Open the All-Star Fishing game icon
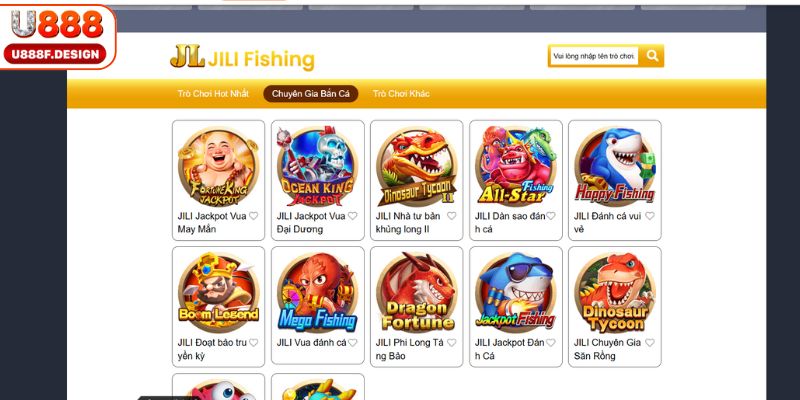 tap(516, 167)
